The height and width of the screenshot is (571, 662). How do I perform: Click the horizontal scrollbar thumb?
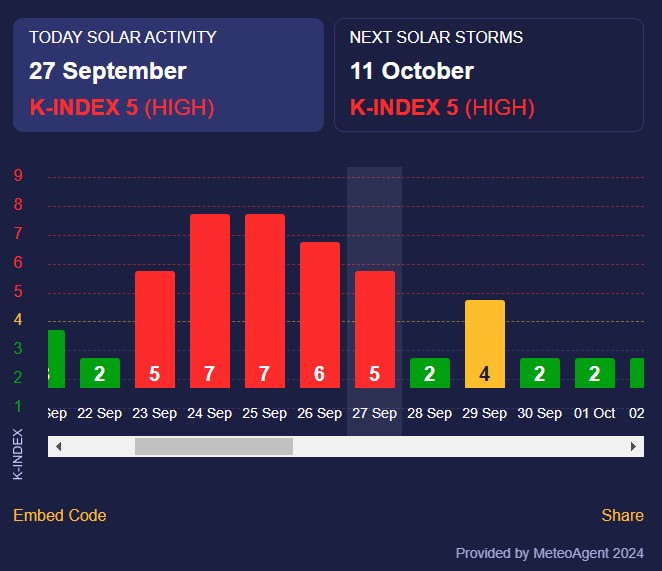pos(213,446)
